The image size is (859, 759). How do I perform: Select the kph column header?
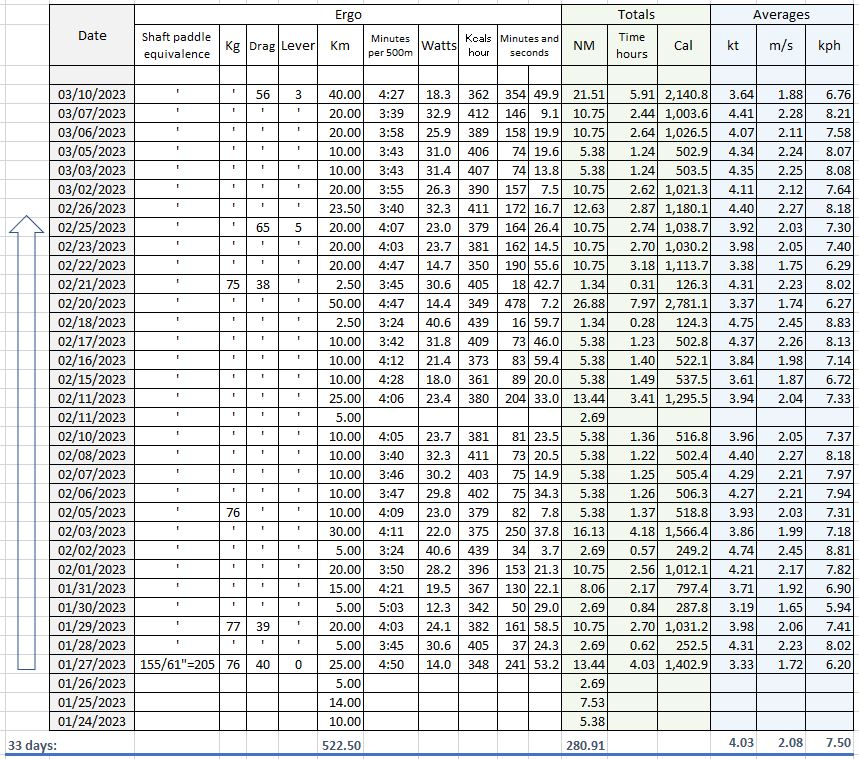click(829, 45)
